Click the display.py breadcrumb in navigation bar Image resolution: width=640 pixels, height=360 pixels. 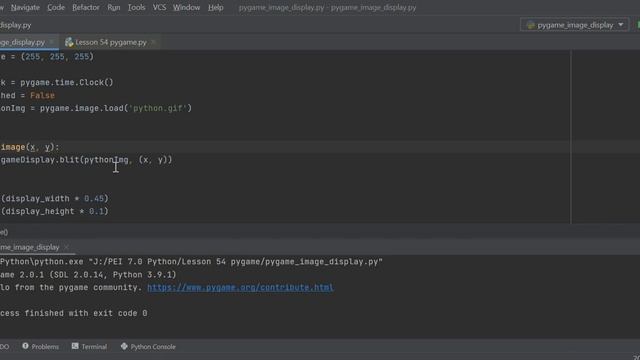click(16, 25)
